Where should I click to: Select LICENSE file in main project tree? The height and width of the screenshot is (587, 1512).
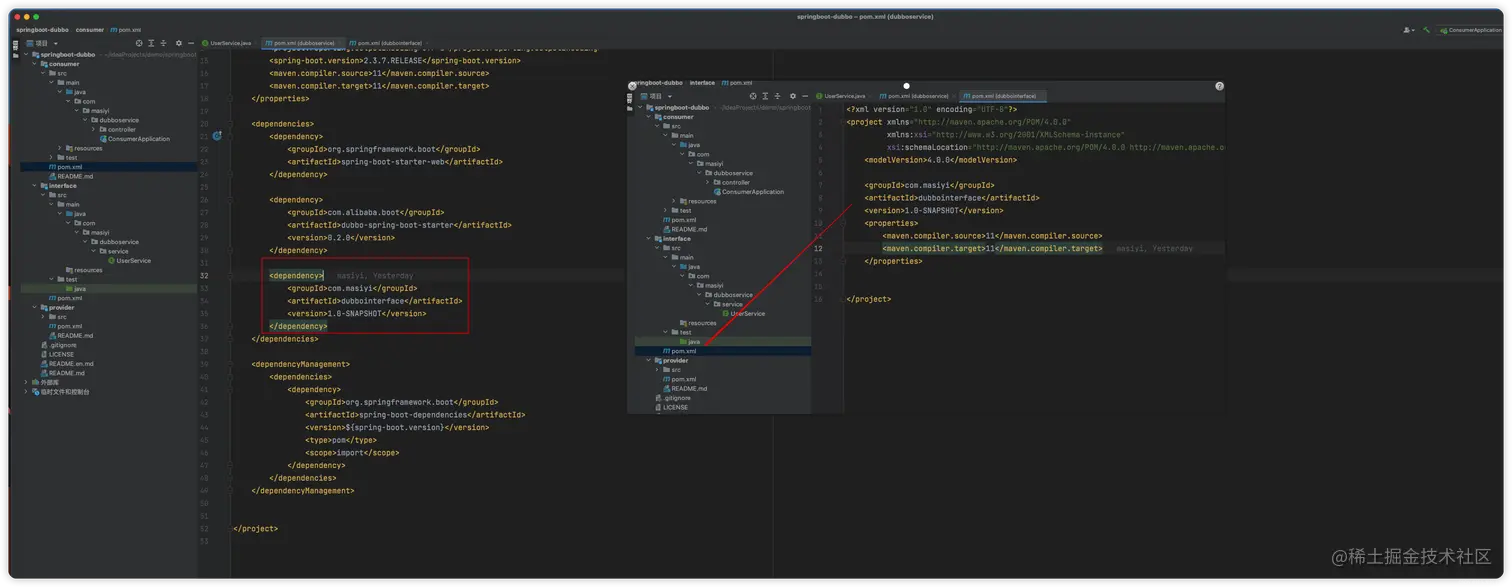(61, 354)
